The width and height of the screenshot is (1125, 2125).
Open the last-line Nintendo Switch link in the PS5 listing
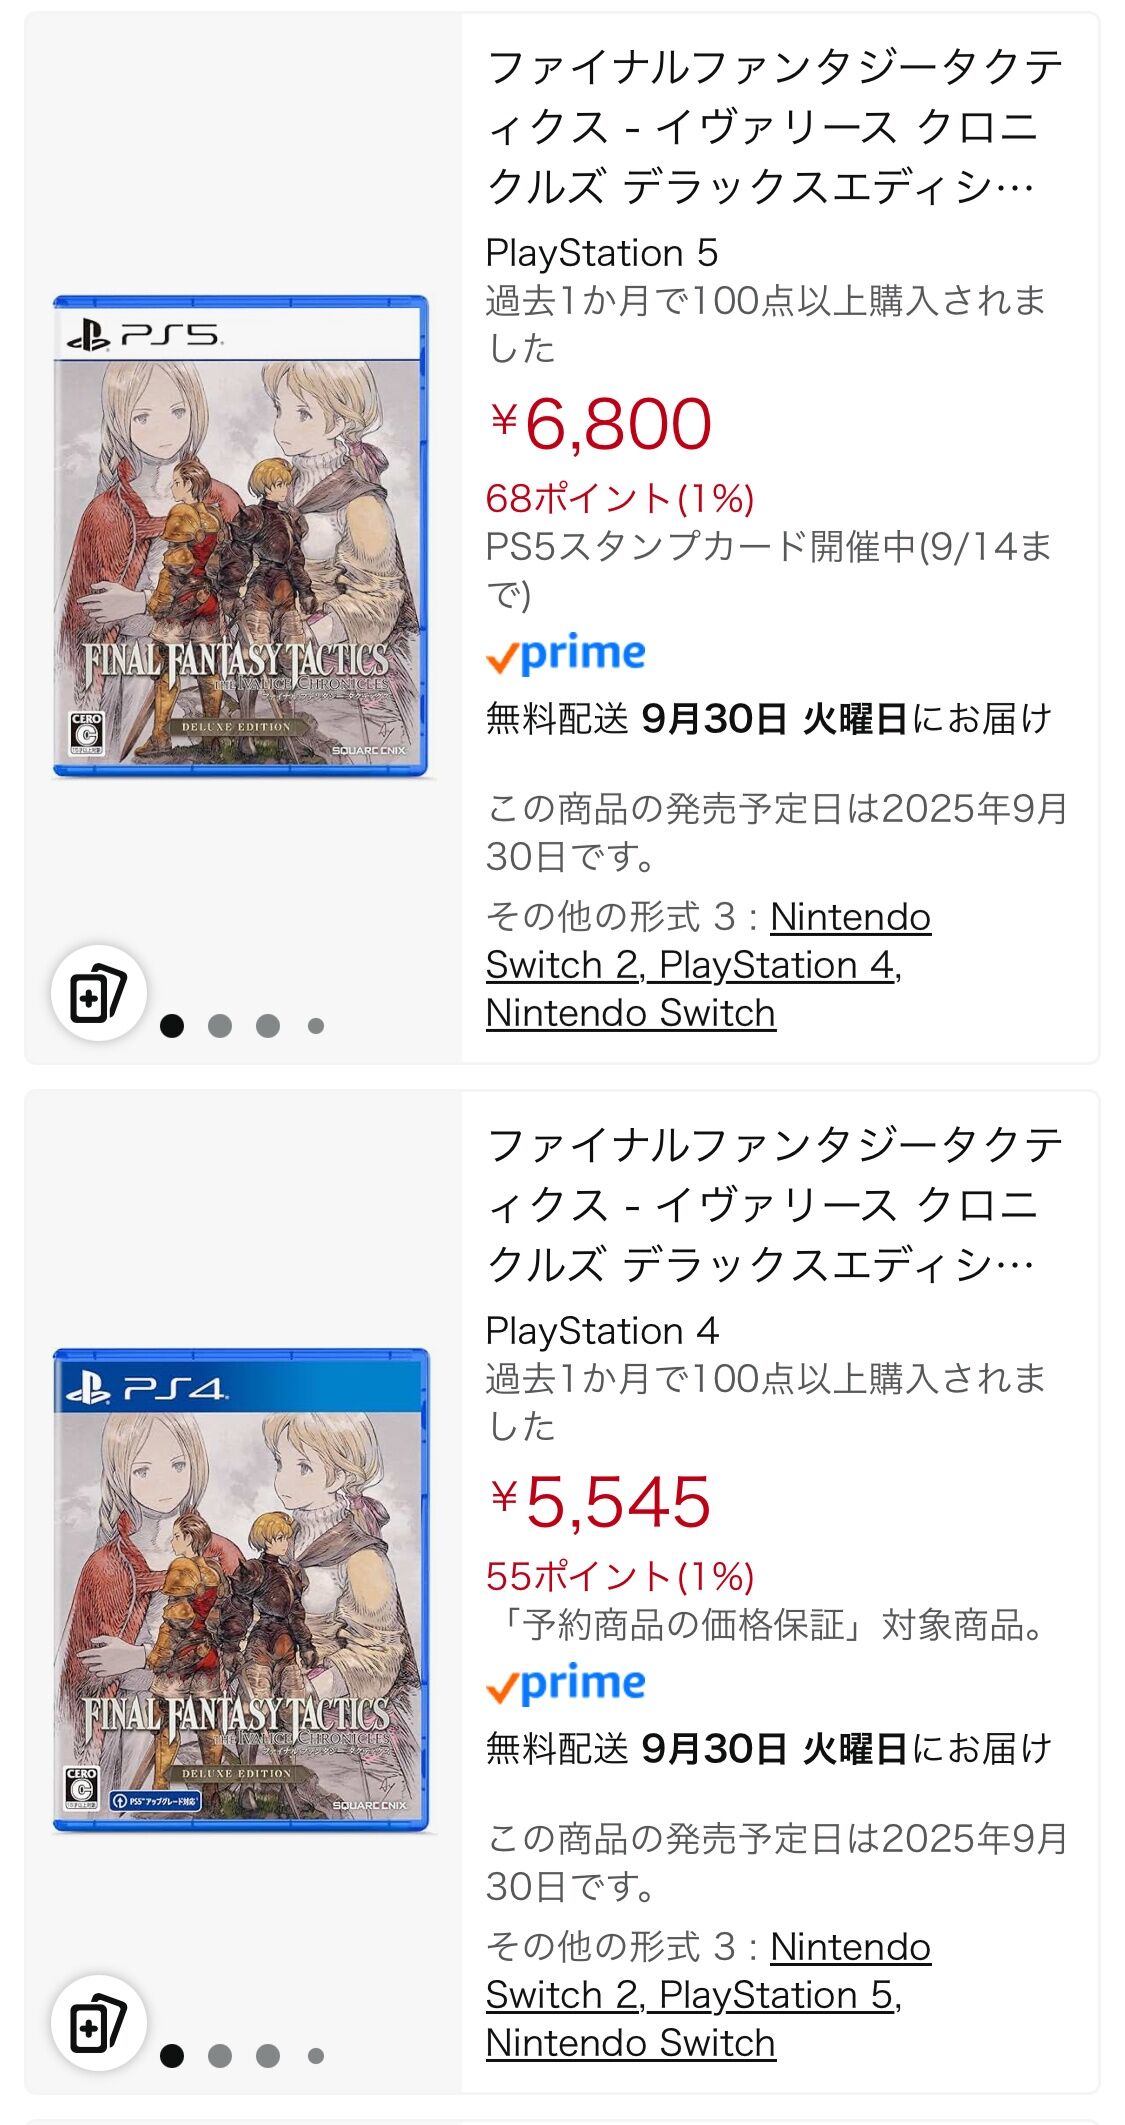(630, 1014)
